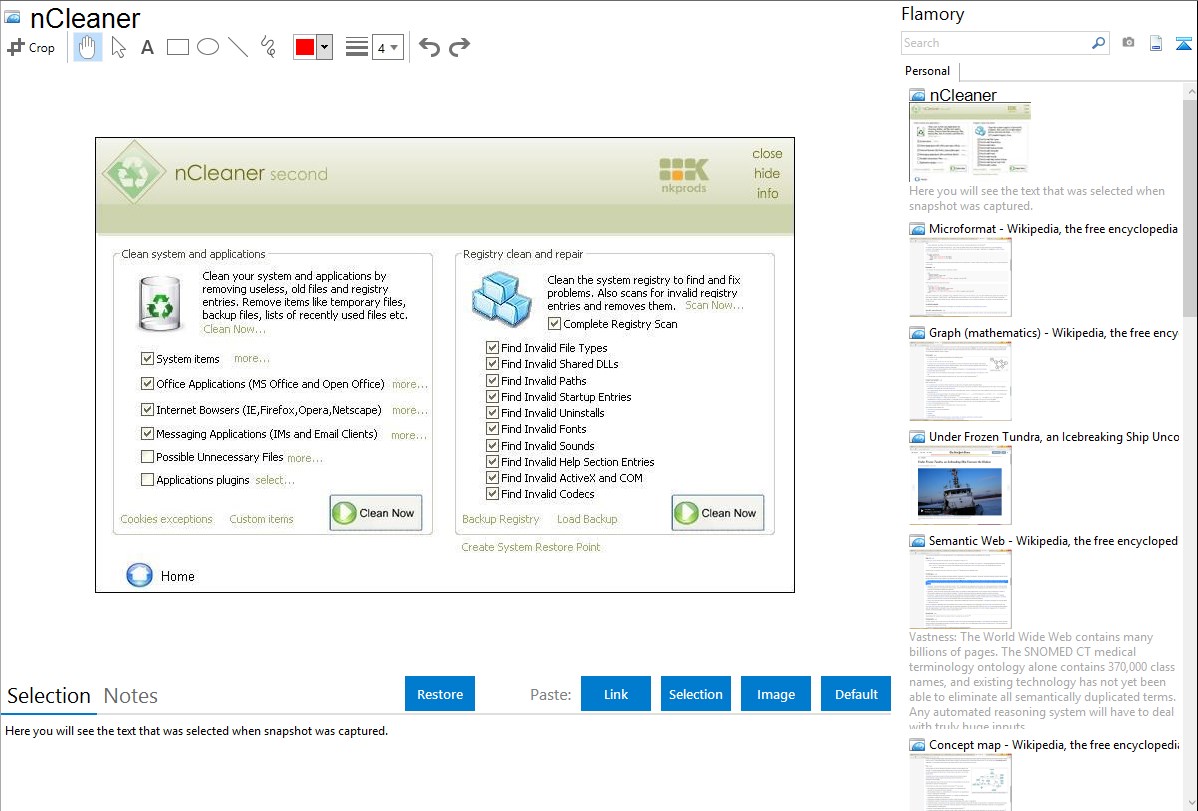The height and width of the screenshot is (811, 1198).
Task: Open the Semantic Web snapshot thumbnail
Action: click(x=960, y=589)
